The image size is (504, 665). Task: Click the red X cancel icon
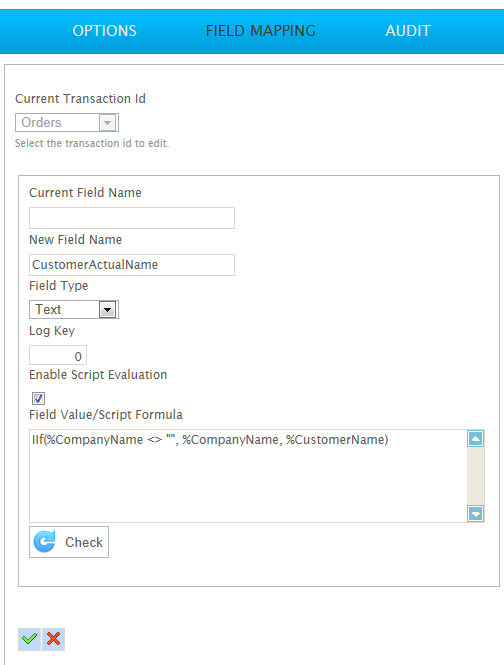click(x=53, y=639)
